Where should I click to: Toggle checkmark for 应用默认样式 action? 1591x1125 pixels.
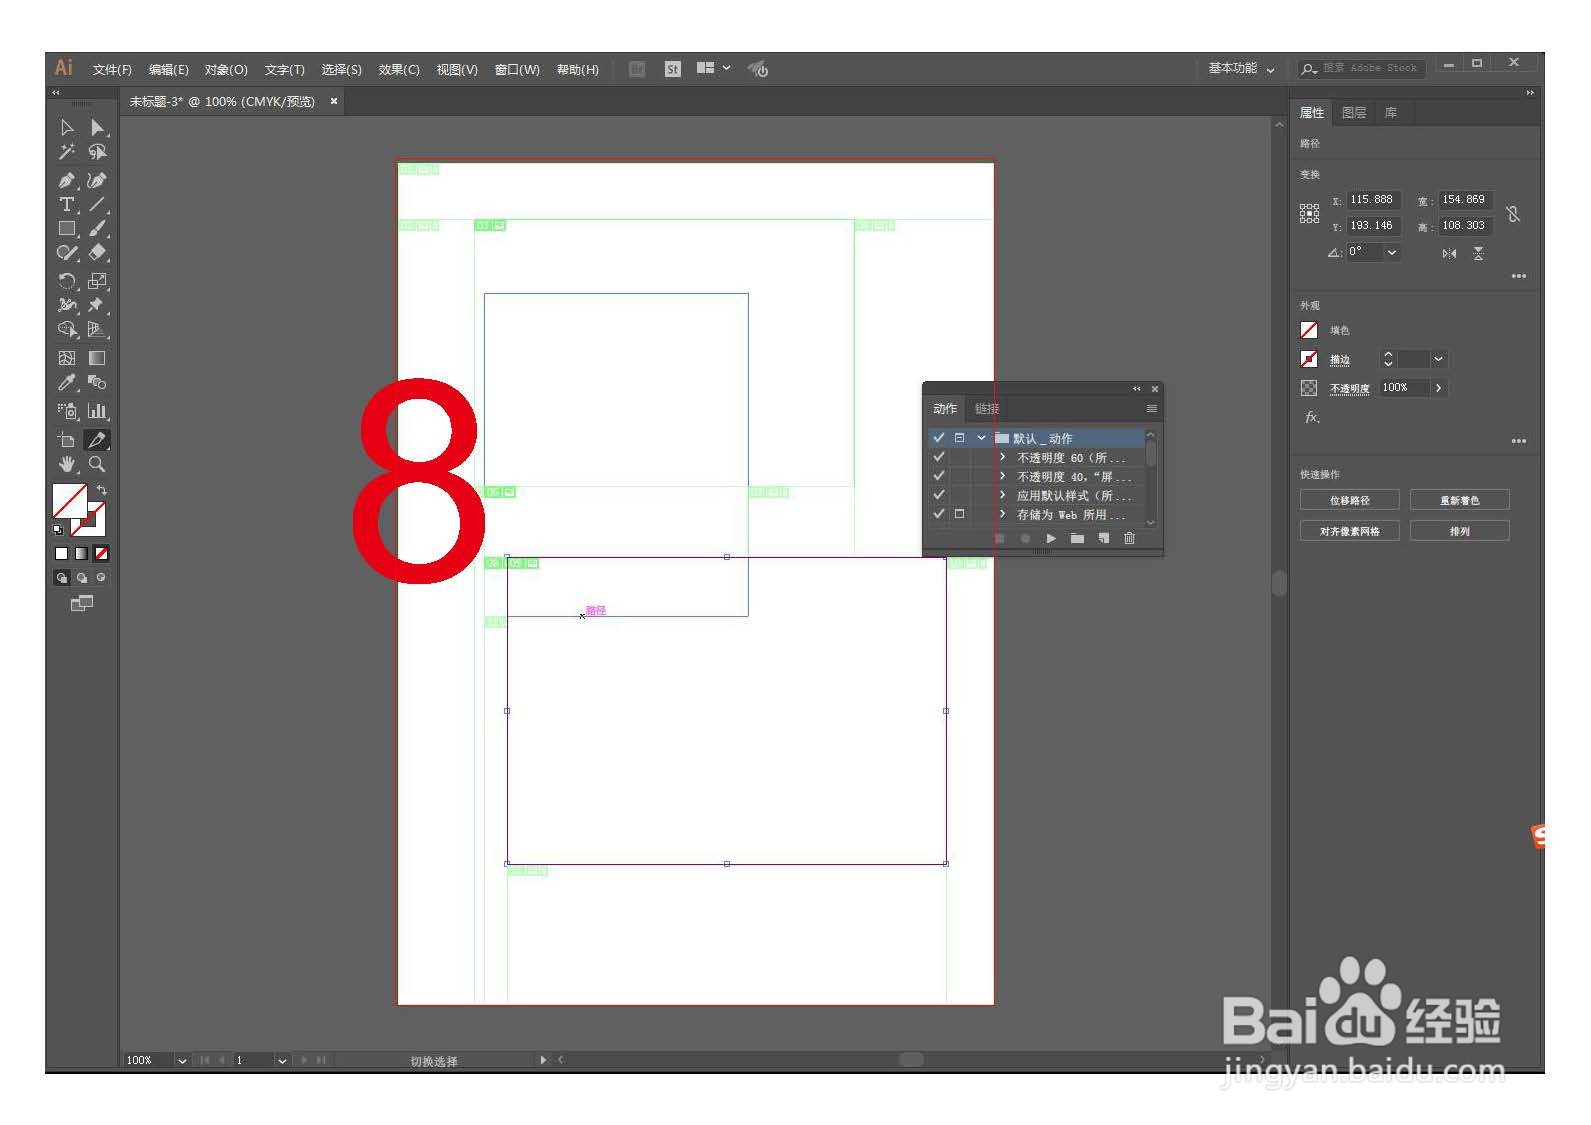click(938, 495)
